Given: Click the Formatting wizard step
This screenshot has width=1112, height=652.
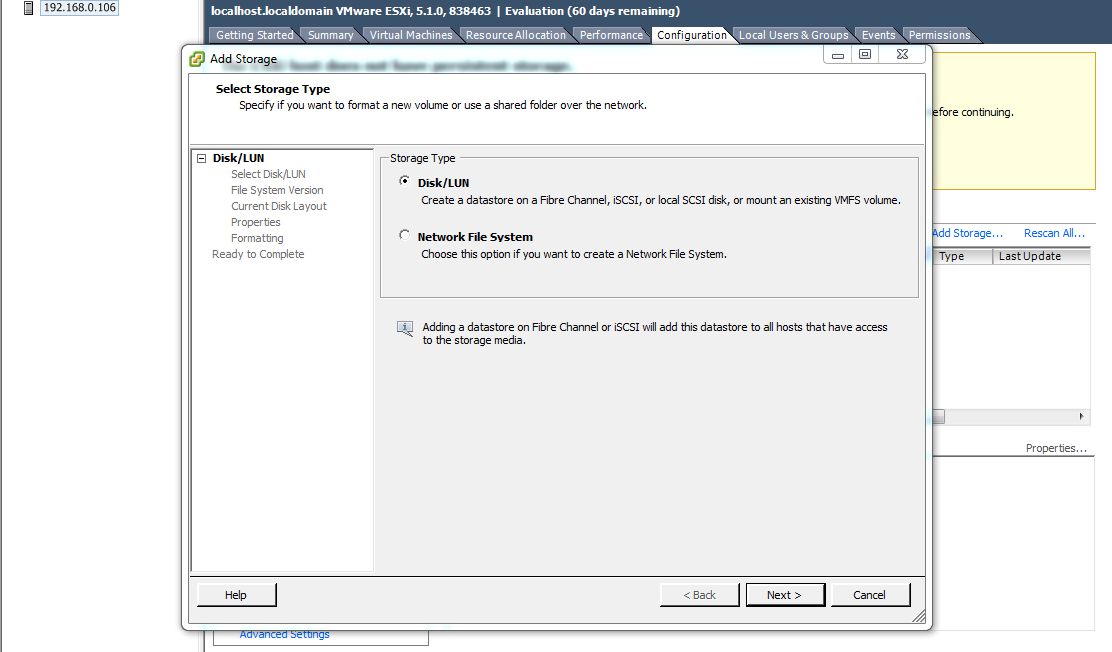Looking at the screenshot, I should point(257,238).
